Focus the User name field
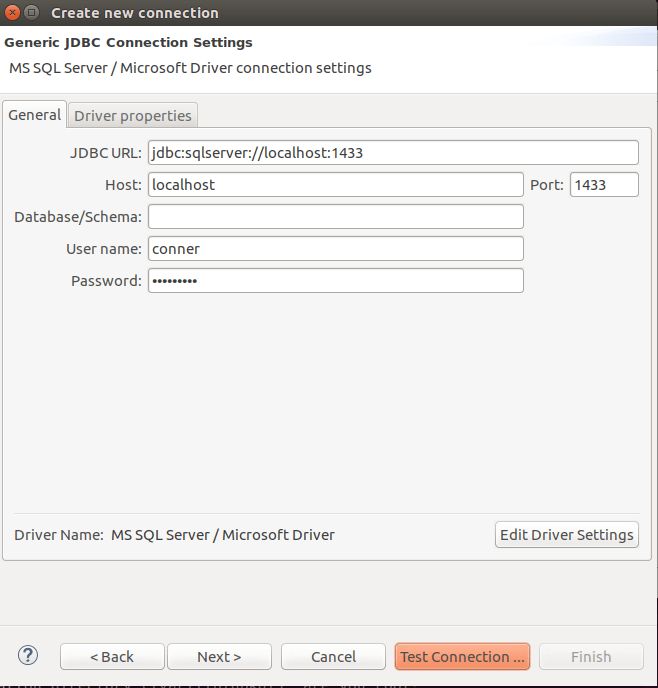 point(336,249)
